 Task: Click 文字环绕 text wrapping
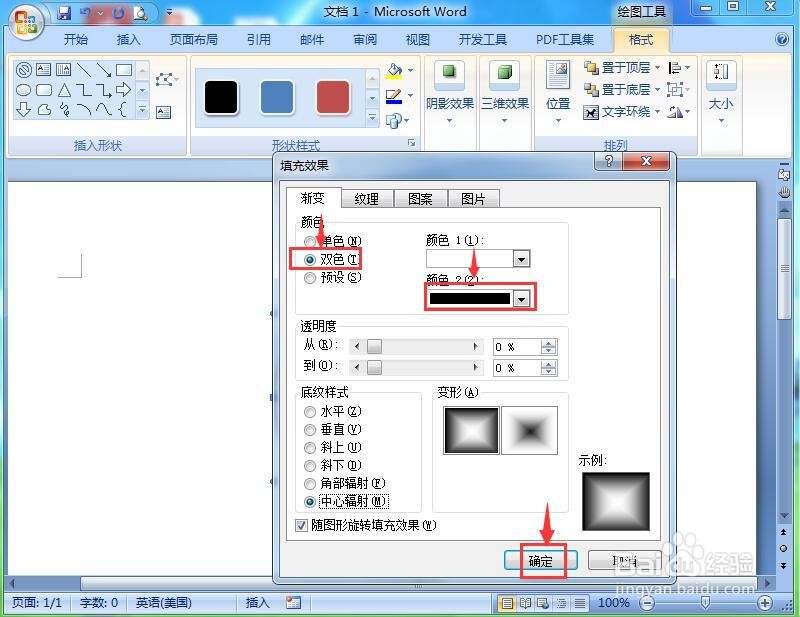pos(616,112)
